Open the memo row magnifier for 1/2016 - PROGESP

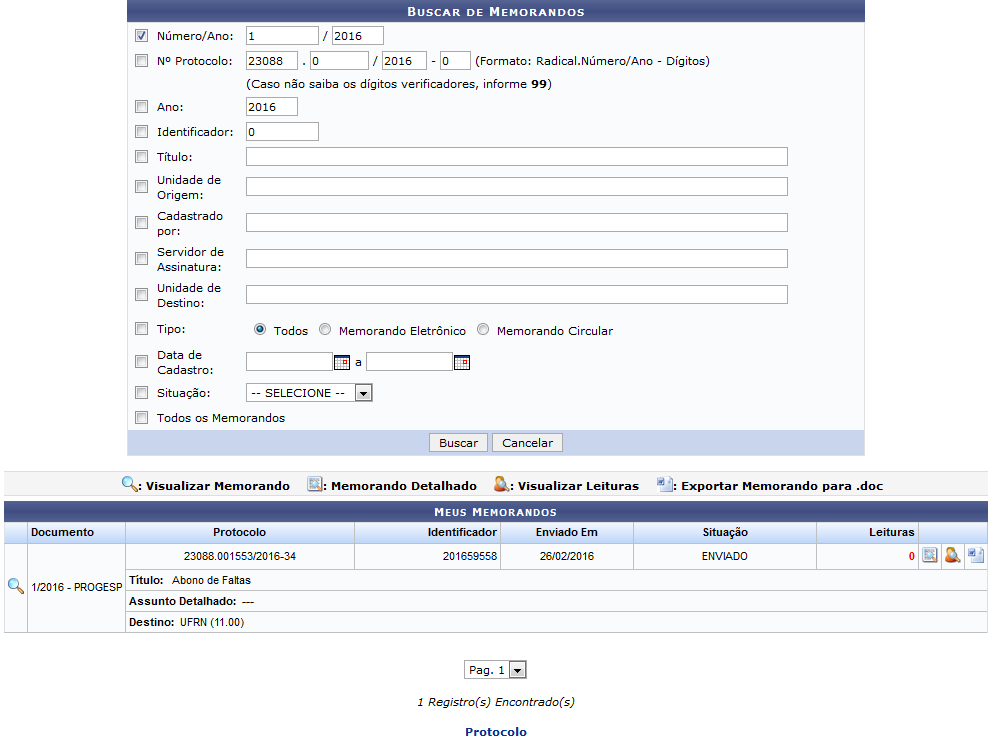[15, 586]
